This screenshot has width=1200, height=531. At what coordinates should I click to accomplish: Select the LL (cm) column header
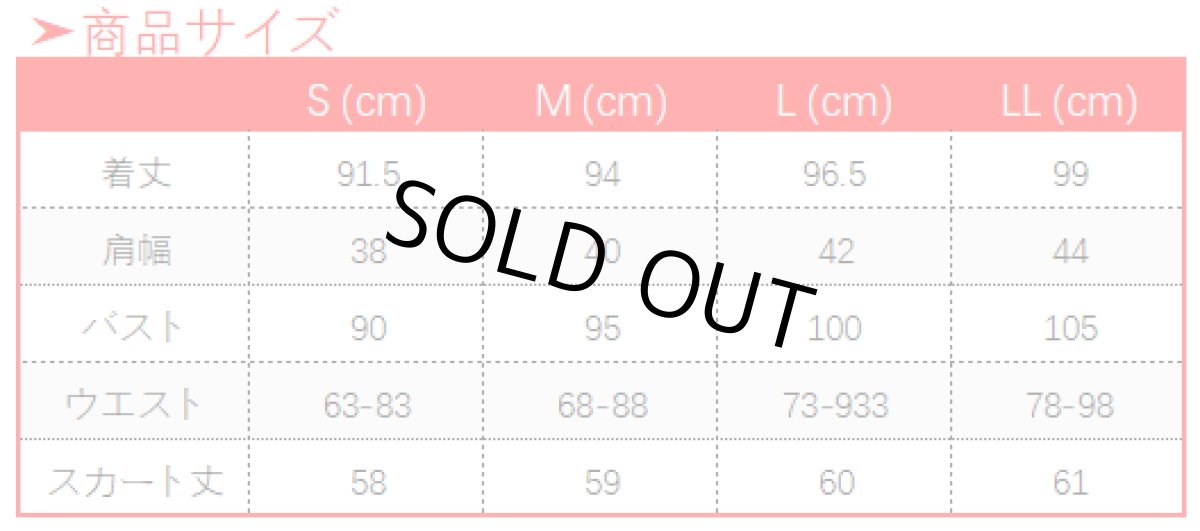point(1069,102)
